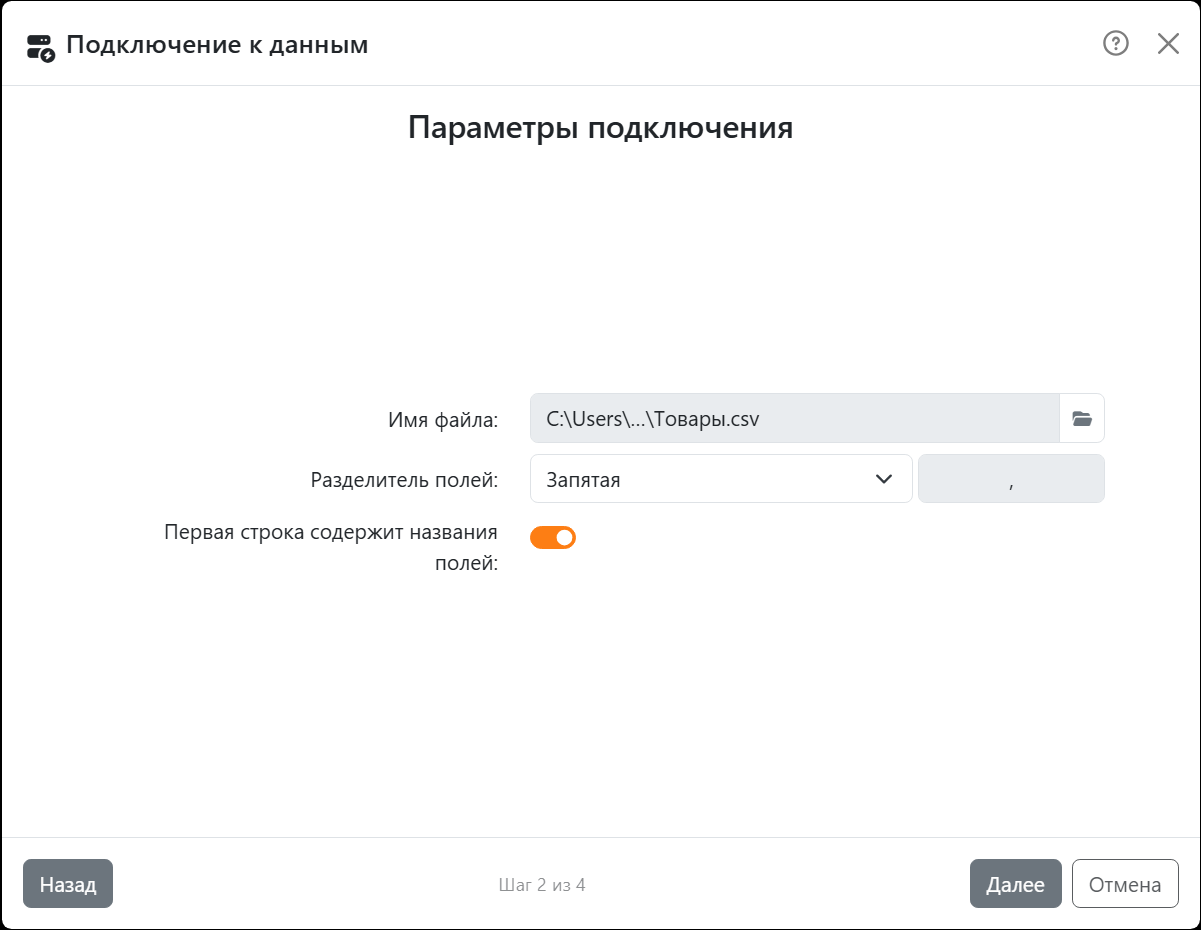The image size is (1201, 930).
Task: Click the file name path field
Action: click(x=795, y=418)
